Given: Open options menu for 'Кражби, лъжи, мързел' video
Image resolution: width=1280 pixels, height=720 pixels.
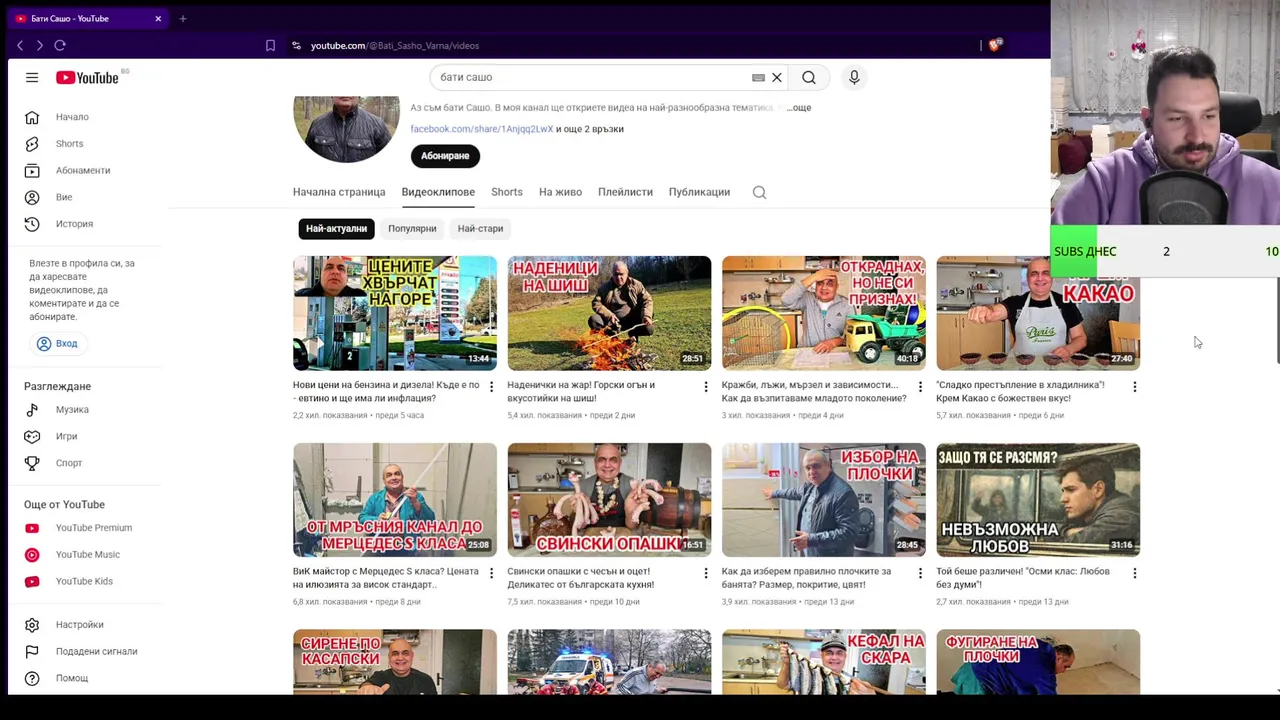Looking at the screenshot, I should point(920,387).
